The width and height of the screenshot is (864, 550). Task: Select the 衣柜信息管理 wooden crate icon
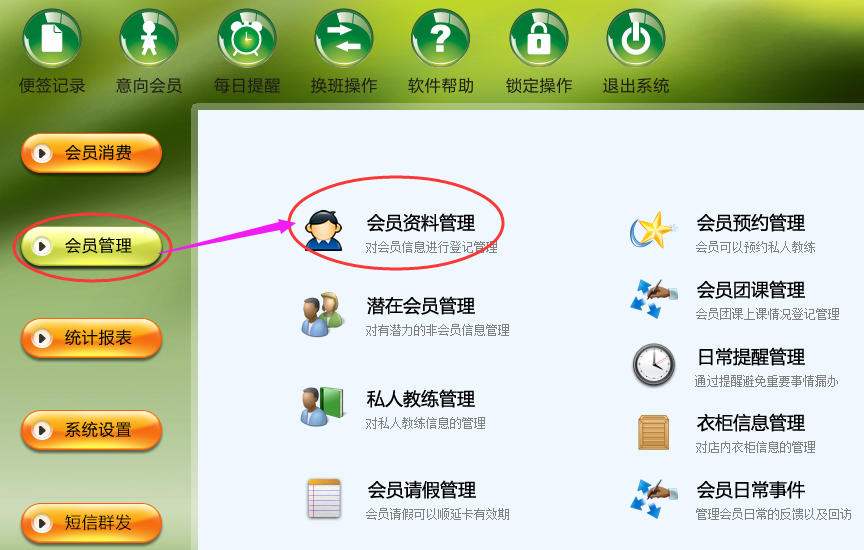(654, 433)
